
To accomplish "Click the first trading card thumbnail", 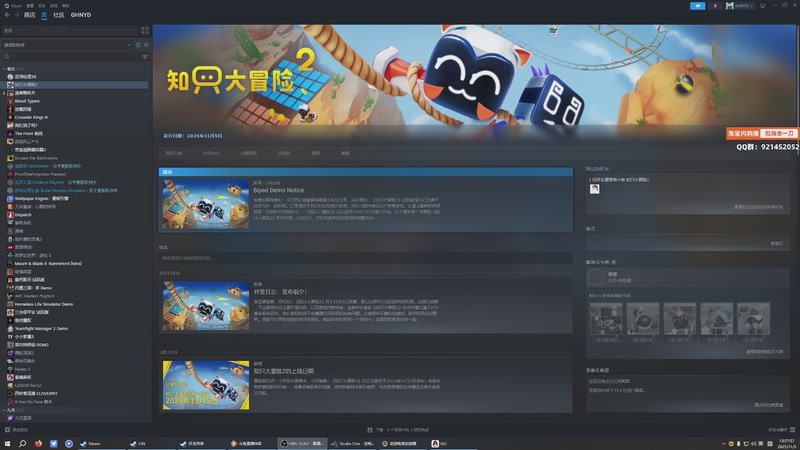I will [x=606, y=321].
